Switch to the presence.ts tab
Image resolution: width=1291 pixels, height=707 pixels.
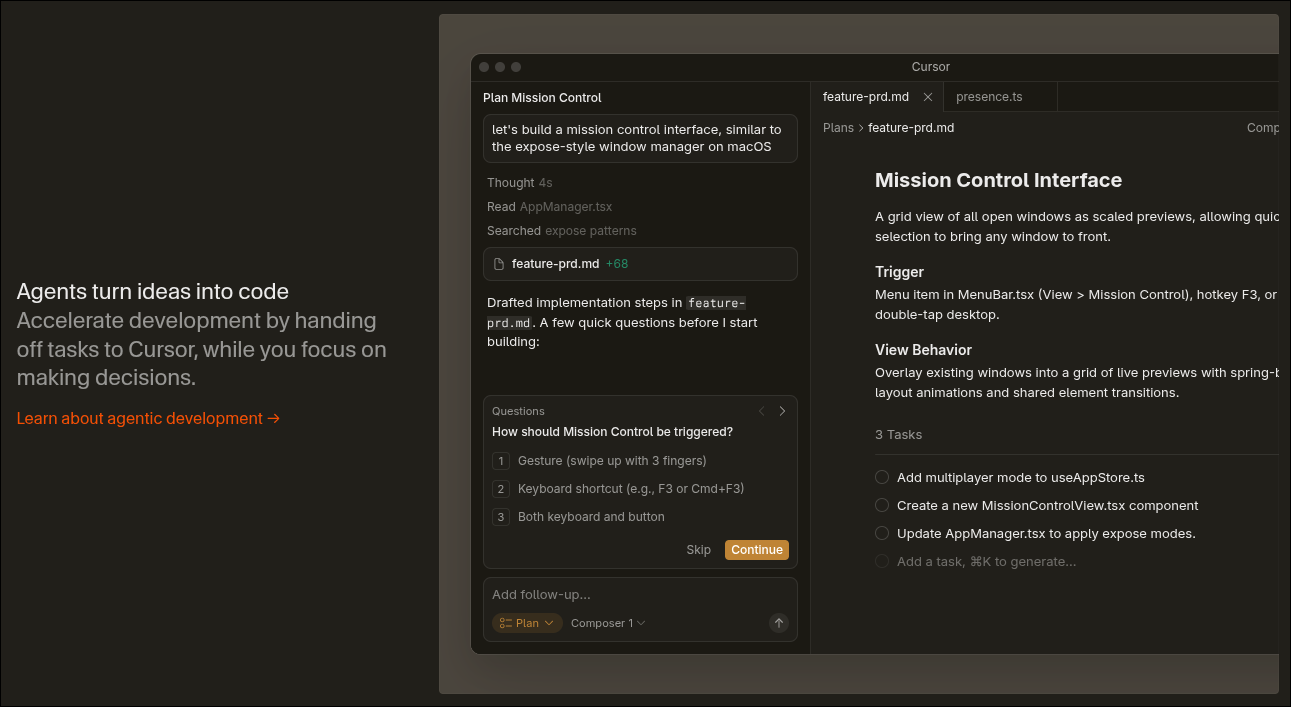pos(988,97)
